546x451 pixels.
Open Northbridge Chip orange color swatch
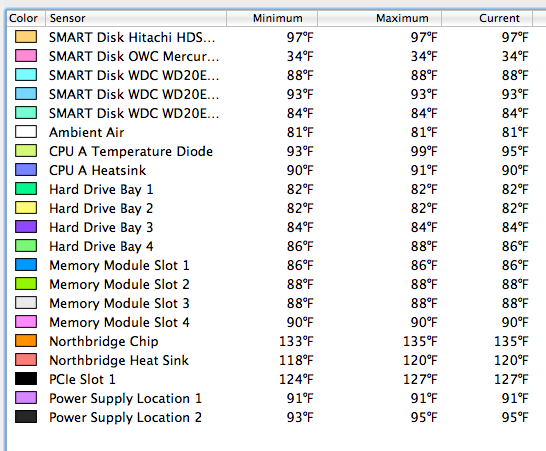[x=26, y=341]
